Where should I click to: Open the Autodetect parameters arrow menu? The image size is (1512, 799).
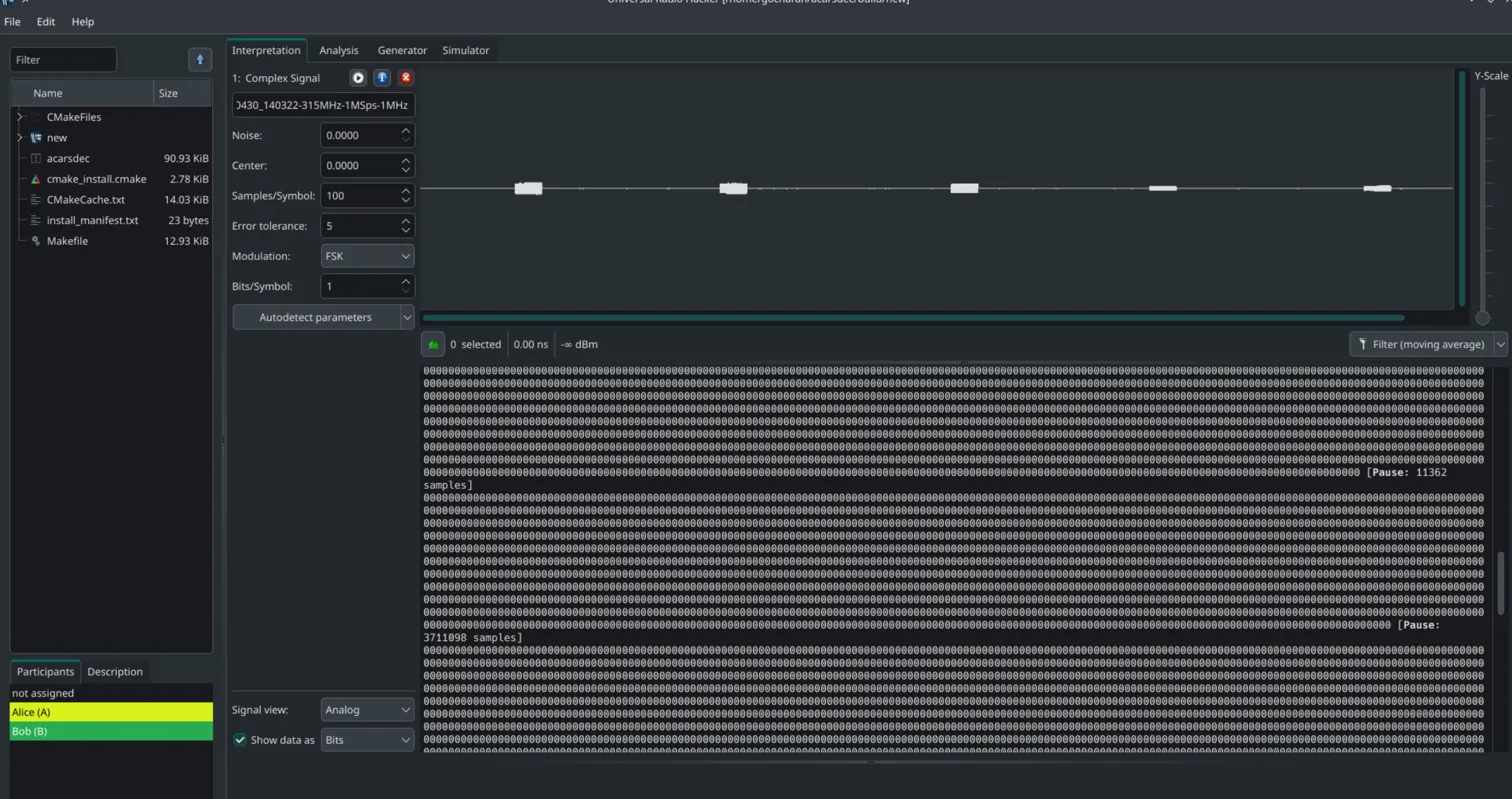pyautogui.click(x=407, y=317)
